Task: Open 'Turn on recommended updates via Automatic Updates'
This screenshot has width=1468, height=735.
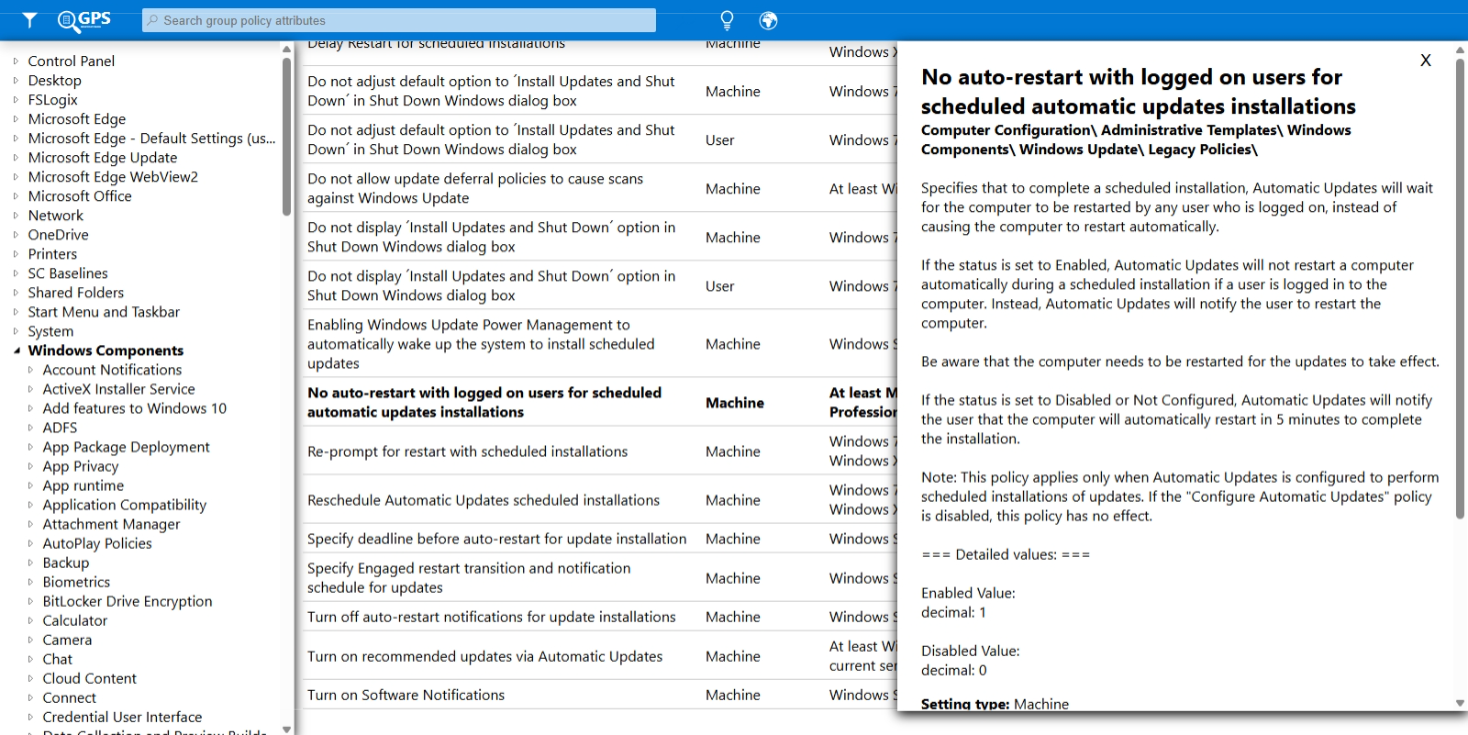Action: [x=599, y=656]
